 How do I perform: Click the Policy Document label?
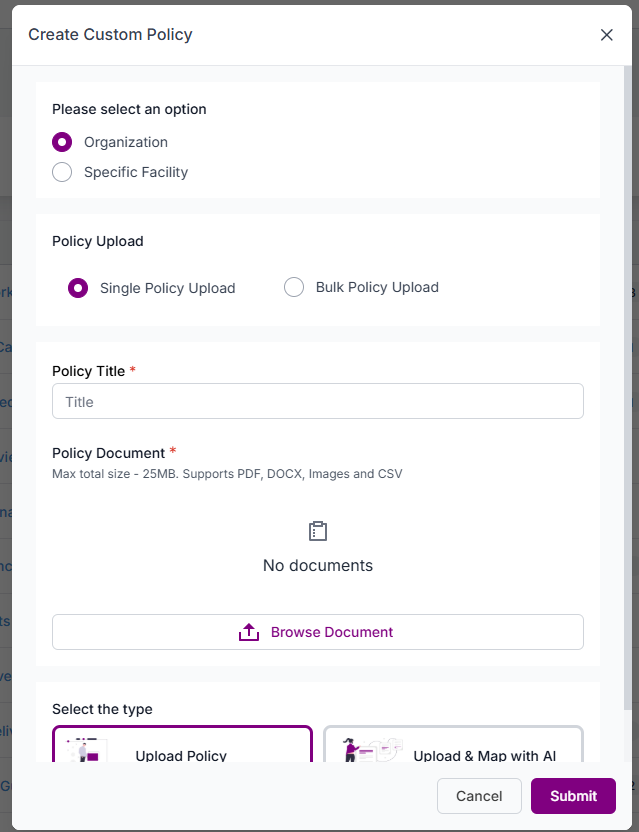(x=107, y=453)
